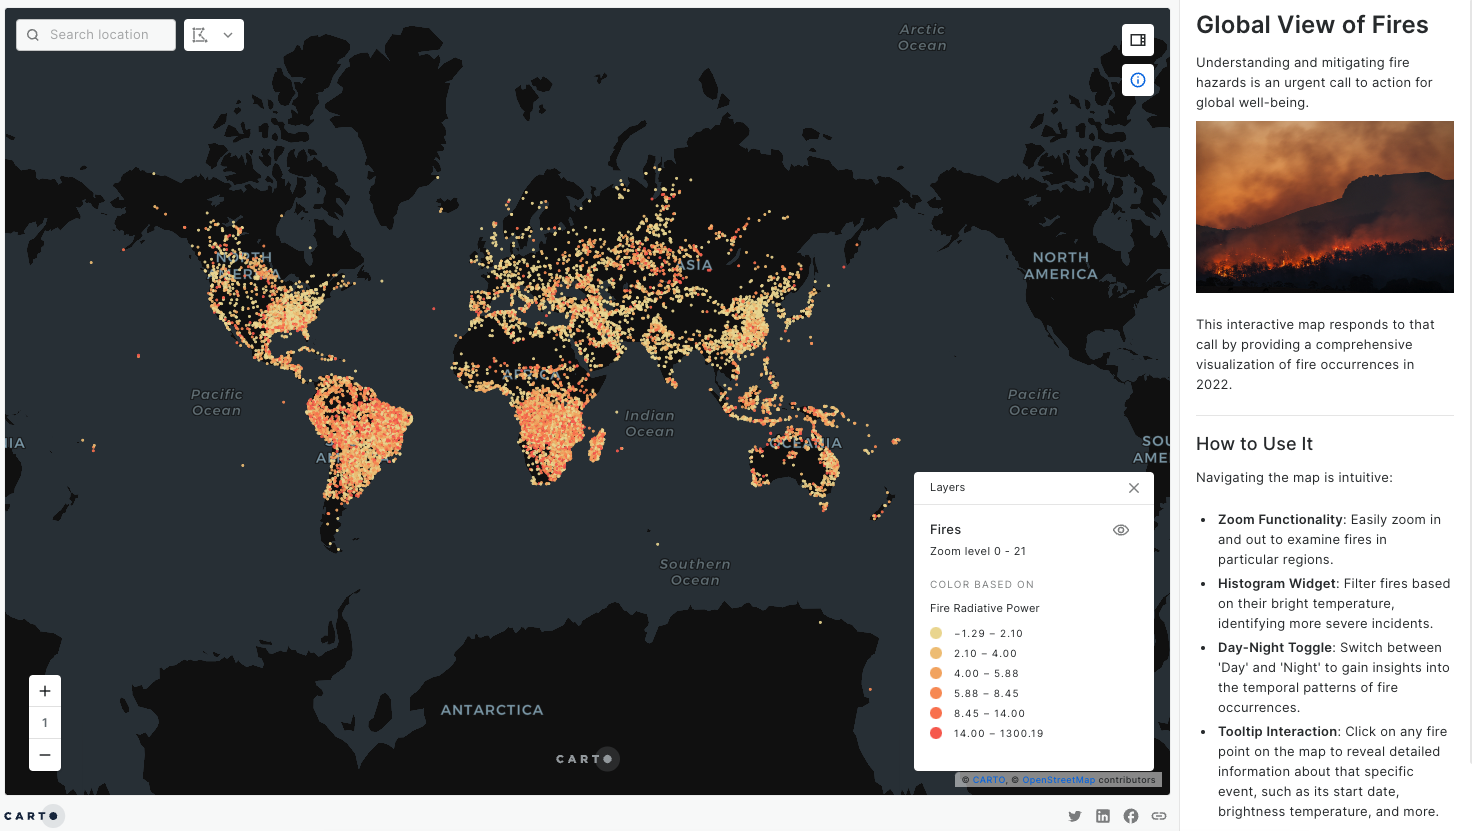Share map via Facebook icon
1472x831 pixels.
tap(1131, 816)
